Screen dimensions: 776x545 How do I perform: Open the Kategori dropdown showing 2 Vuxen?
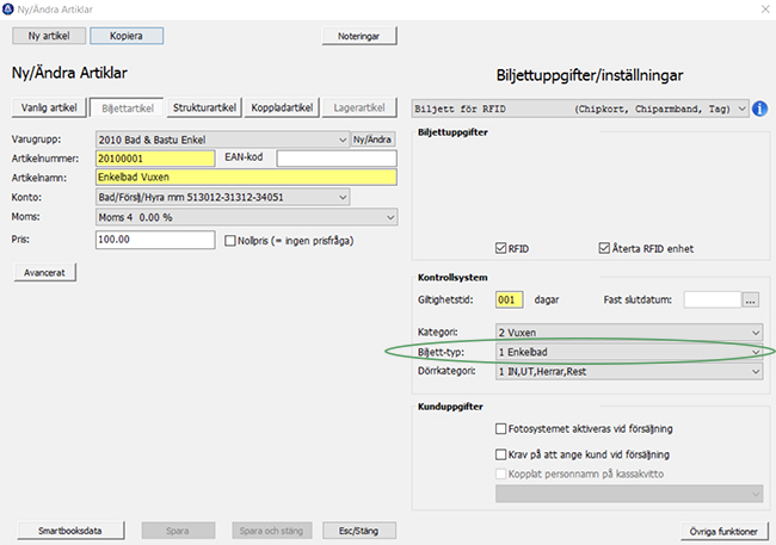tap(629, 332)
